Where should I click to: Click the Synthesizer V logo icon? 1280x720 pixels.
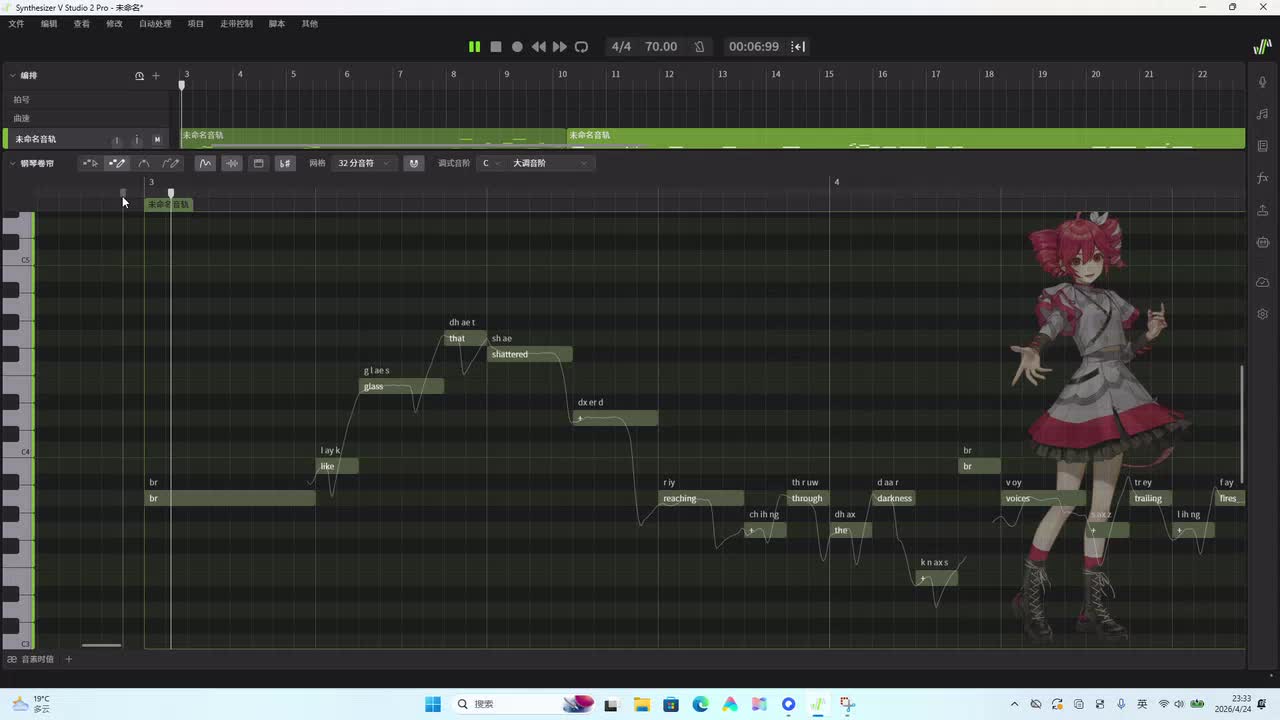(1263, 47)
